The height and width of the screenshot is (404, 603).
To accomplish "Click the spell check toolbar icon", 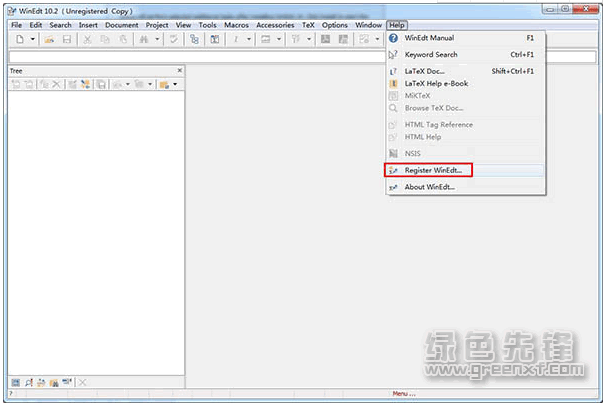I will [174, 39].
